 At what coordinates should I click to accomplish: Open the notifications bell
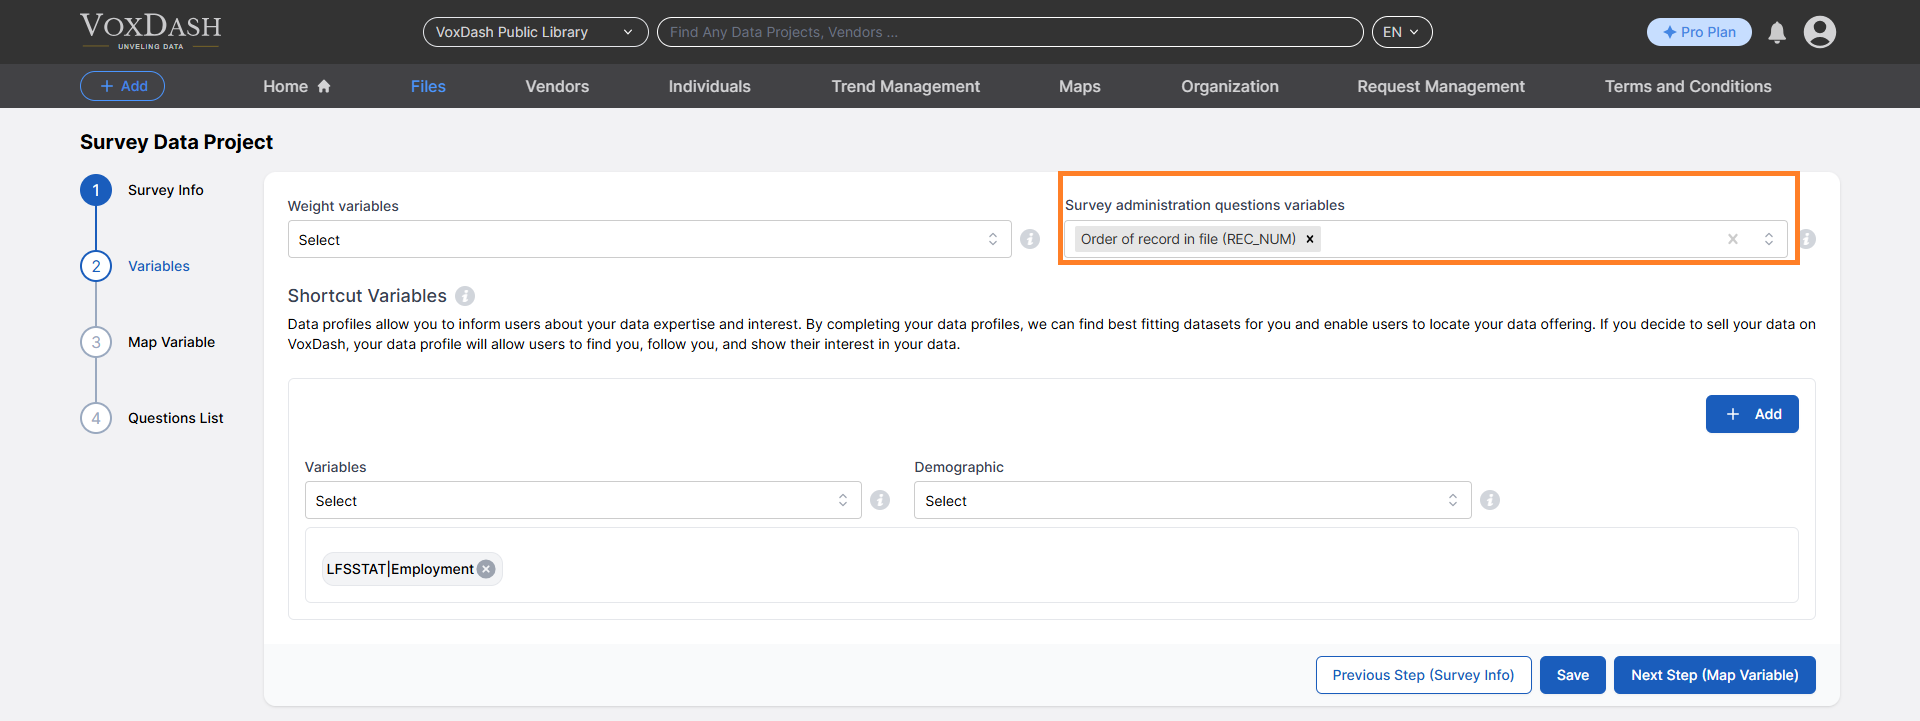1777,32
